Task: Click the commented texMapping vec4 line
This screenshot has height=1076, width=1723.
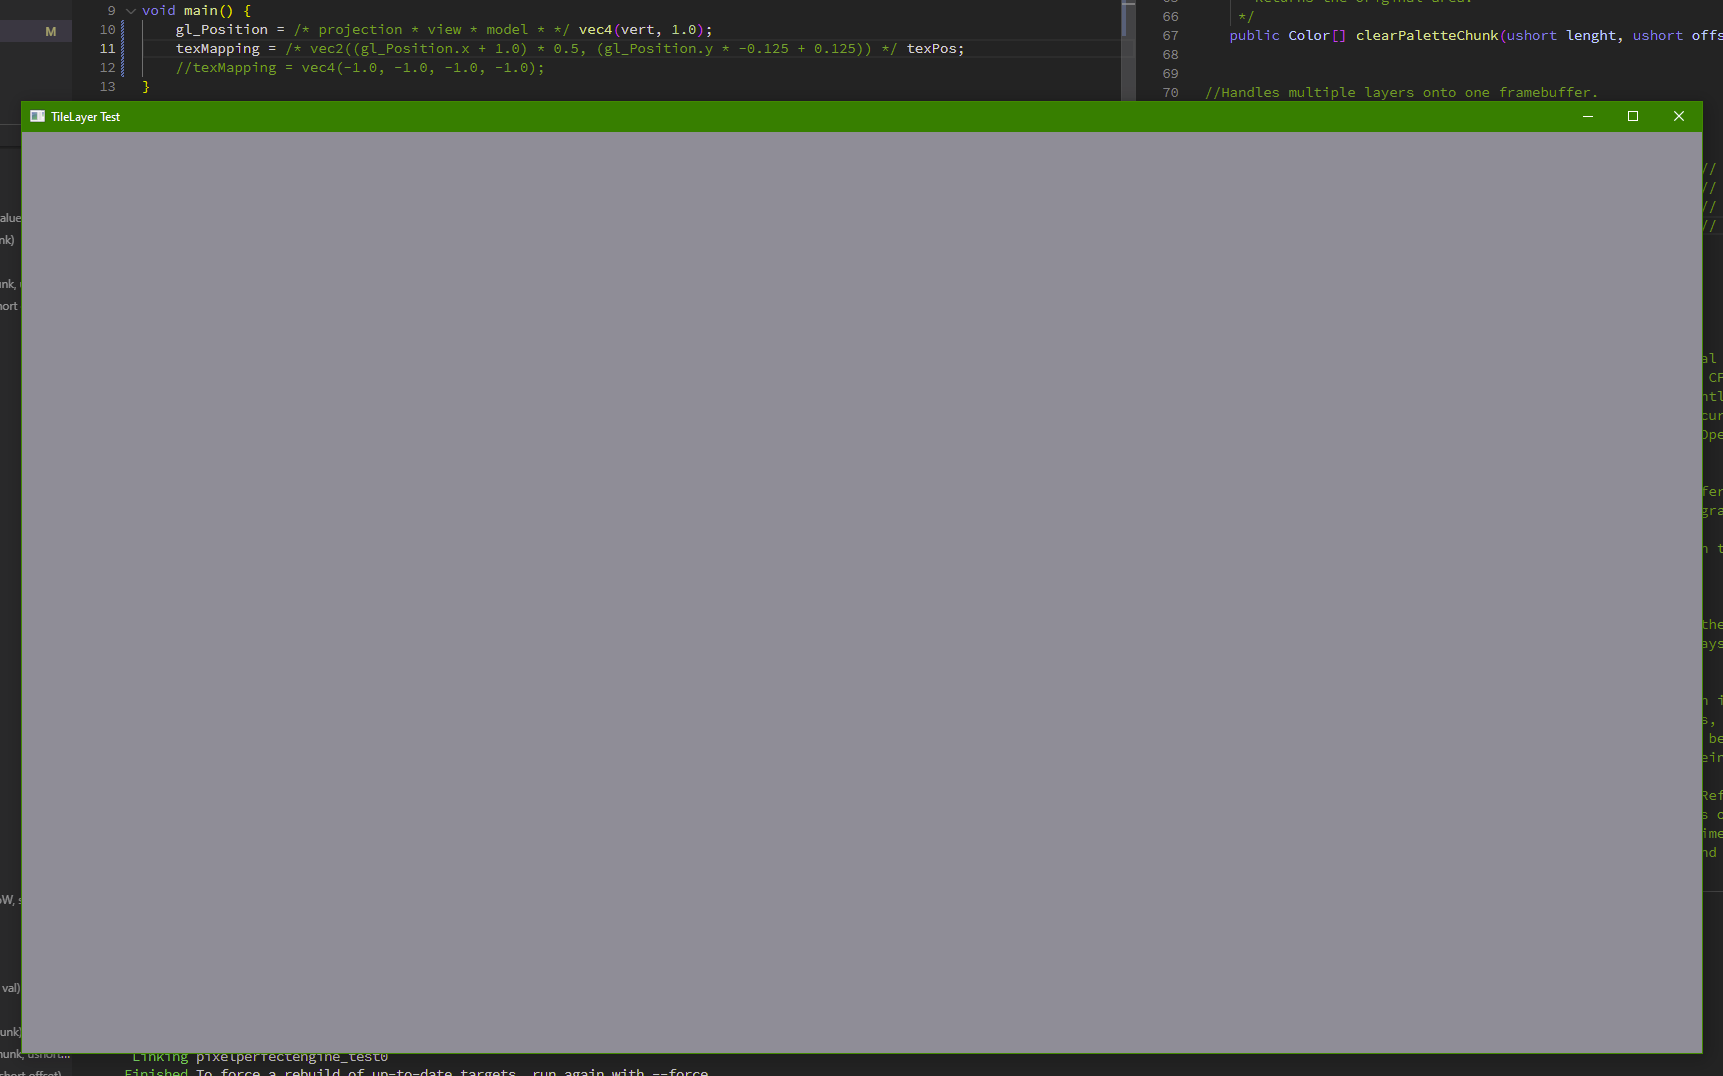Action: coord(360,68)
